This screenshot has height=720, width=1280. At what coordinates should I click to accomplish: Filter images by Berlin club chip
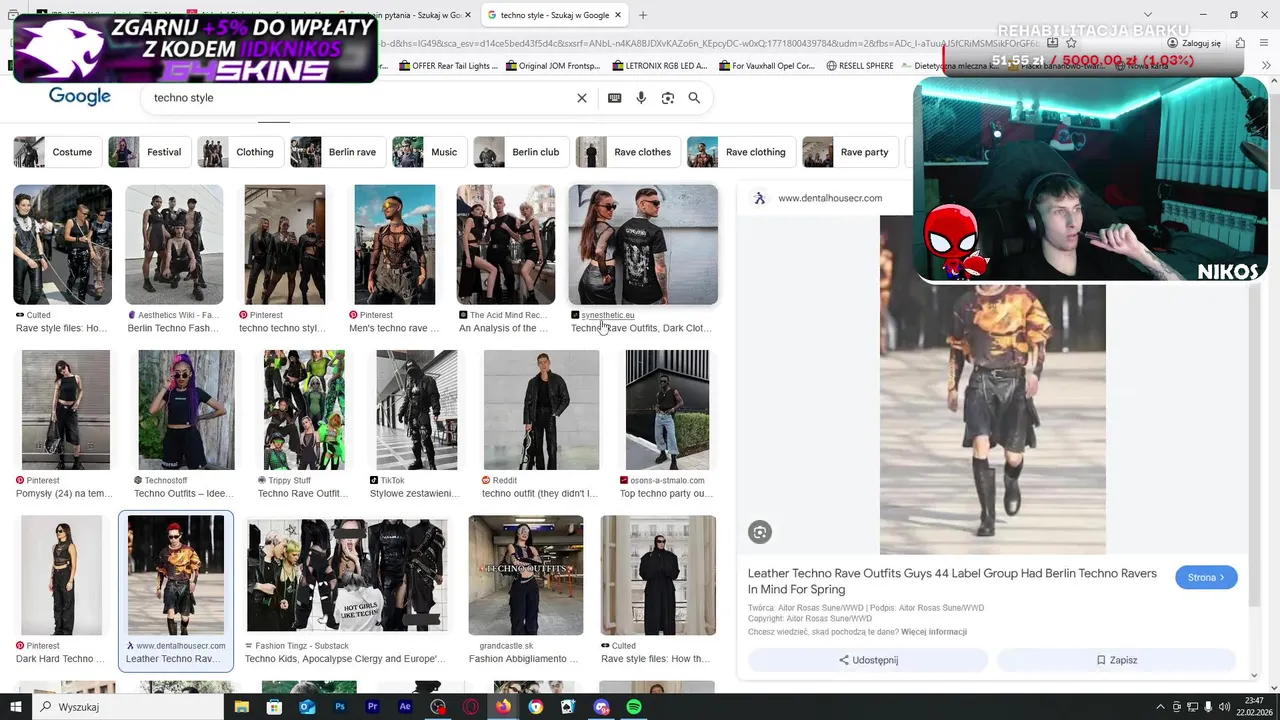tap(521, 152)
